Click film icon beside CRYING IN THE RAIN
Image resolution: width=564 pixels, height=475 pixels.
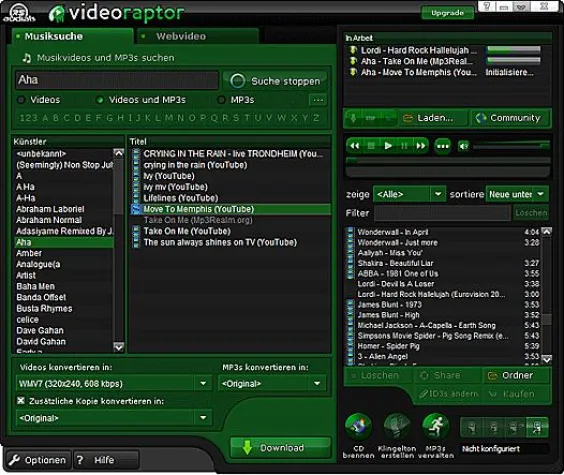(x=136, y=154)
